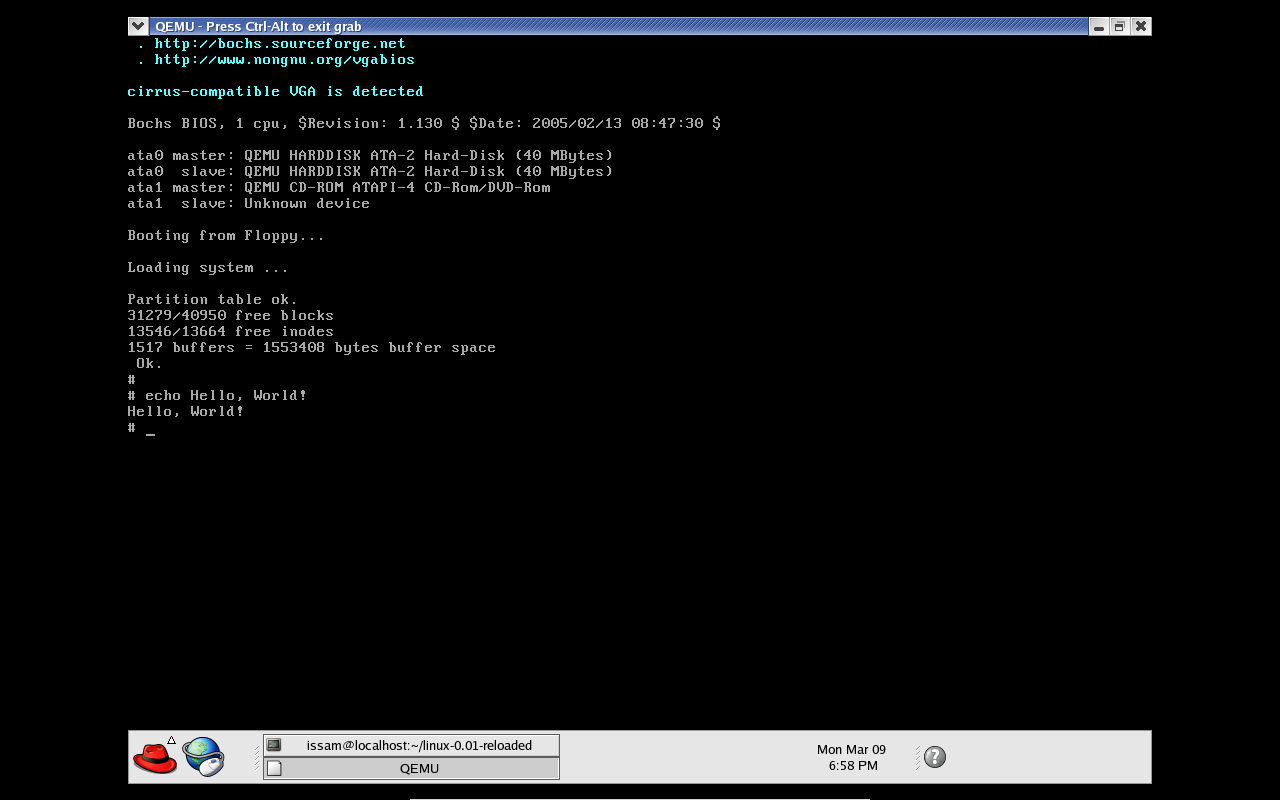Screen dimensions: 1280x800
Task: Click the bochs.sourceforge.net URL text
Action: click(280, 44)
